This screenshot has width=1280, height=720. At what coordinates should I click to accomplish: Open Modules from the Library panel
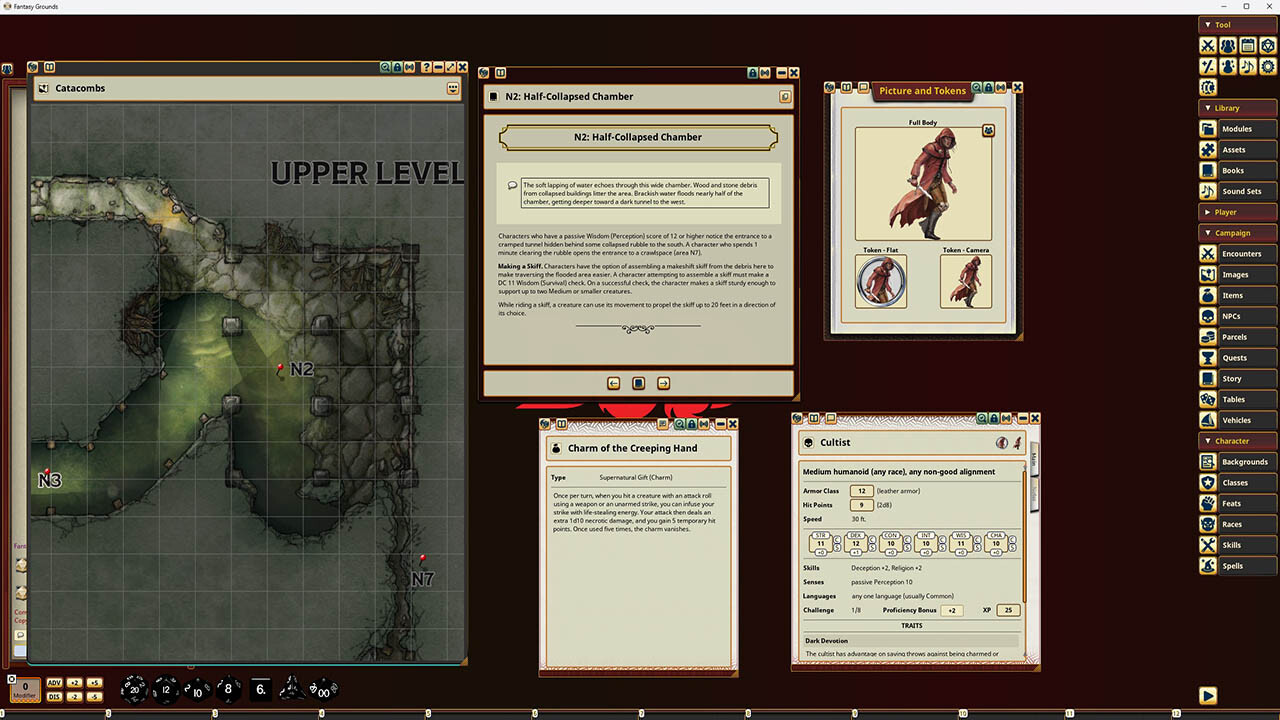1237,129
